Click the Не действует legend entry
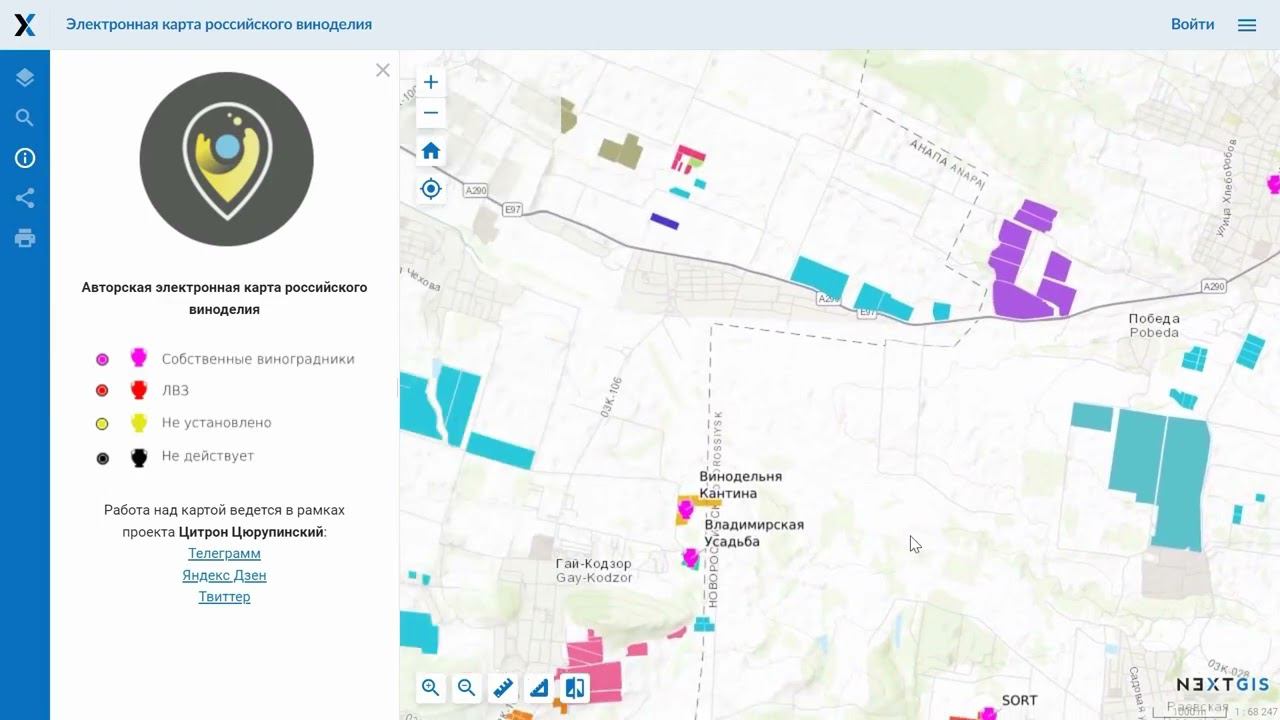Viewport: 1280px width, 720px height. (175, 456)
